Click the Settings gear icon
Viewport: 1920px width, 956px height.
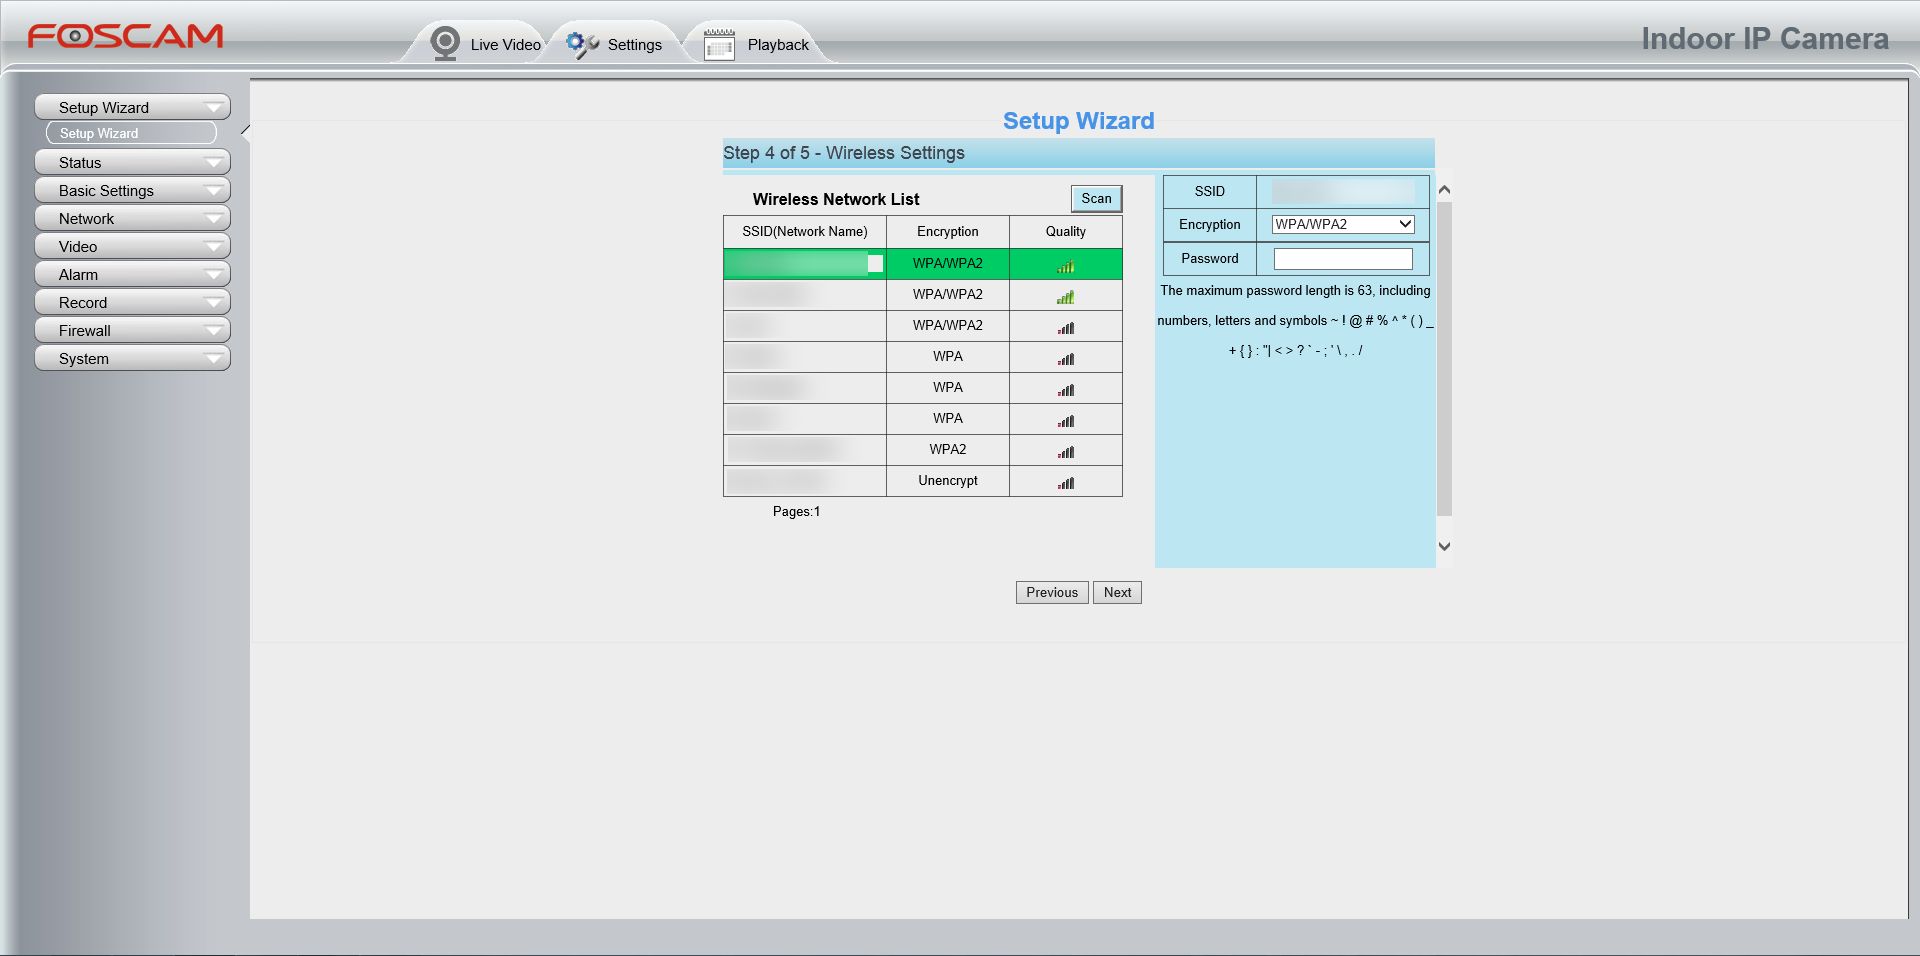[582, 44]
